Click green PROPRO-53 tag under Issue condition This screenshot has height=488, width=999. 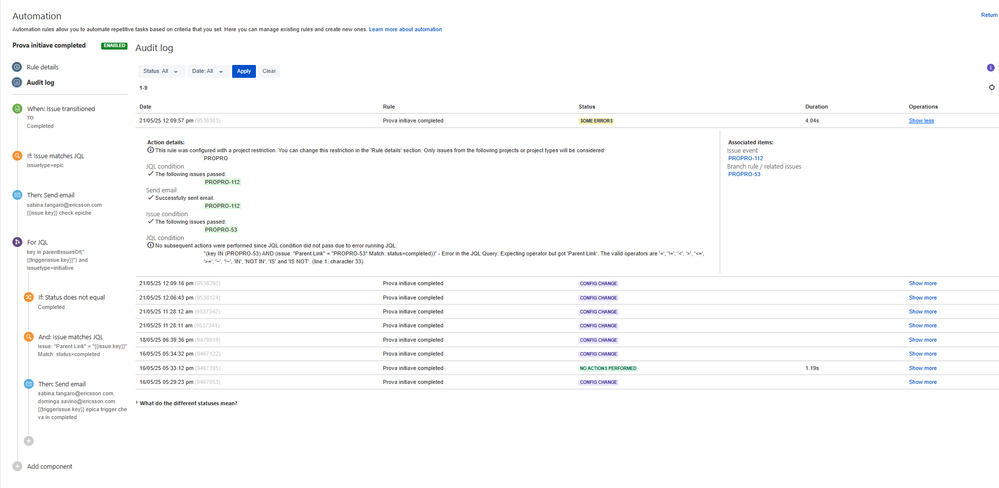221,229
